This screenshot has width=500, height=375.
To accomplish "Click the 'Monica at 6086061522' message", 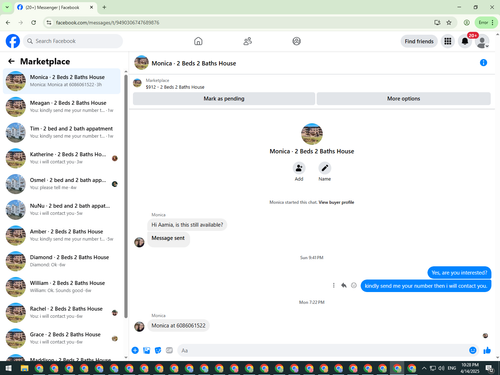I will tap(178, 325).
